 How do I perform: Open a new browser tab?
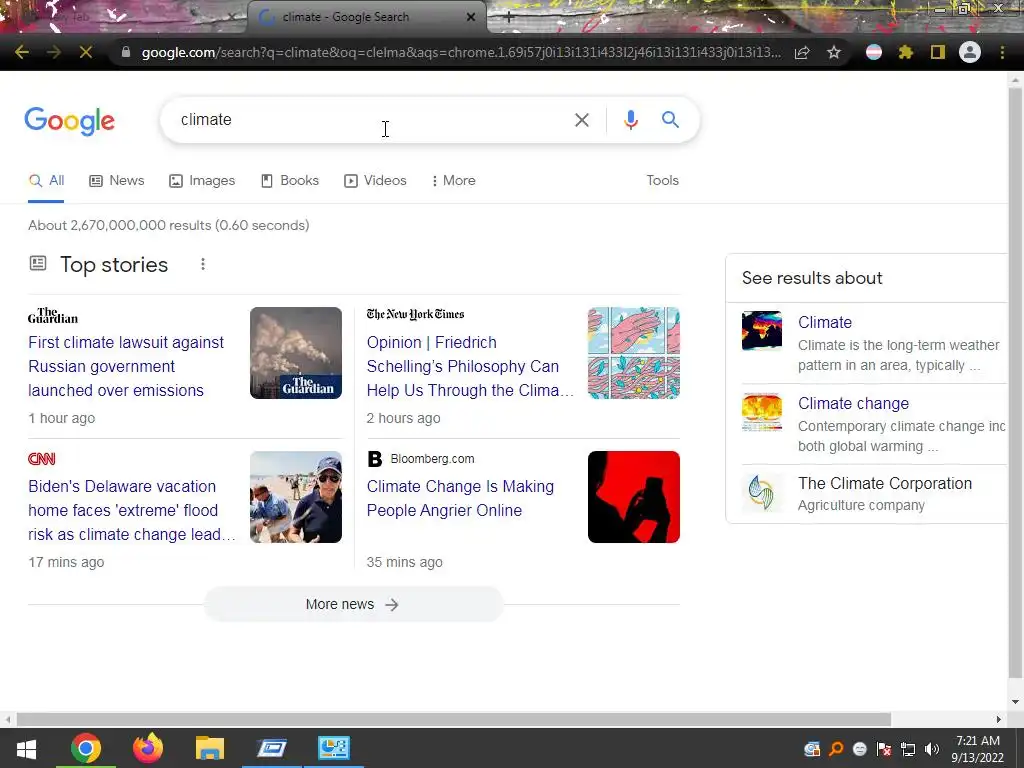point(509,18)
